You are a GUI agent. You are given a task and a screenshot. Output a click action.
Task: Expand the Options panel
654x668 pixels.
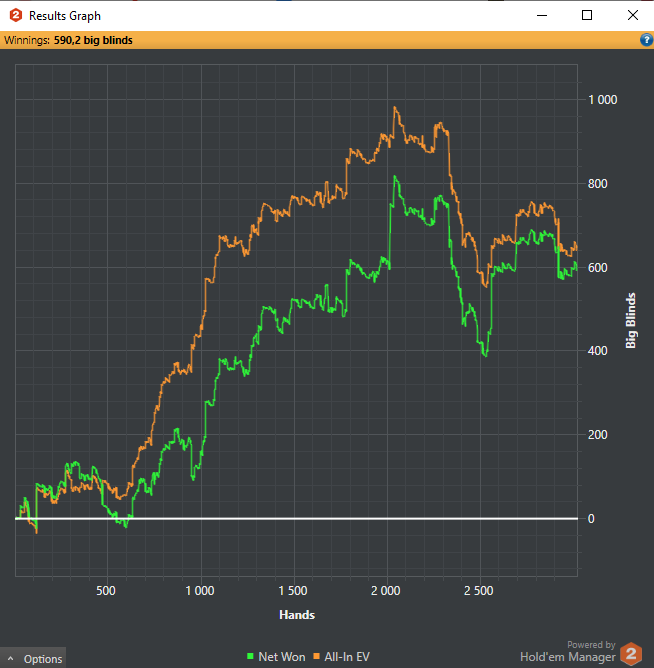[33, 659]
